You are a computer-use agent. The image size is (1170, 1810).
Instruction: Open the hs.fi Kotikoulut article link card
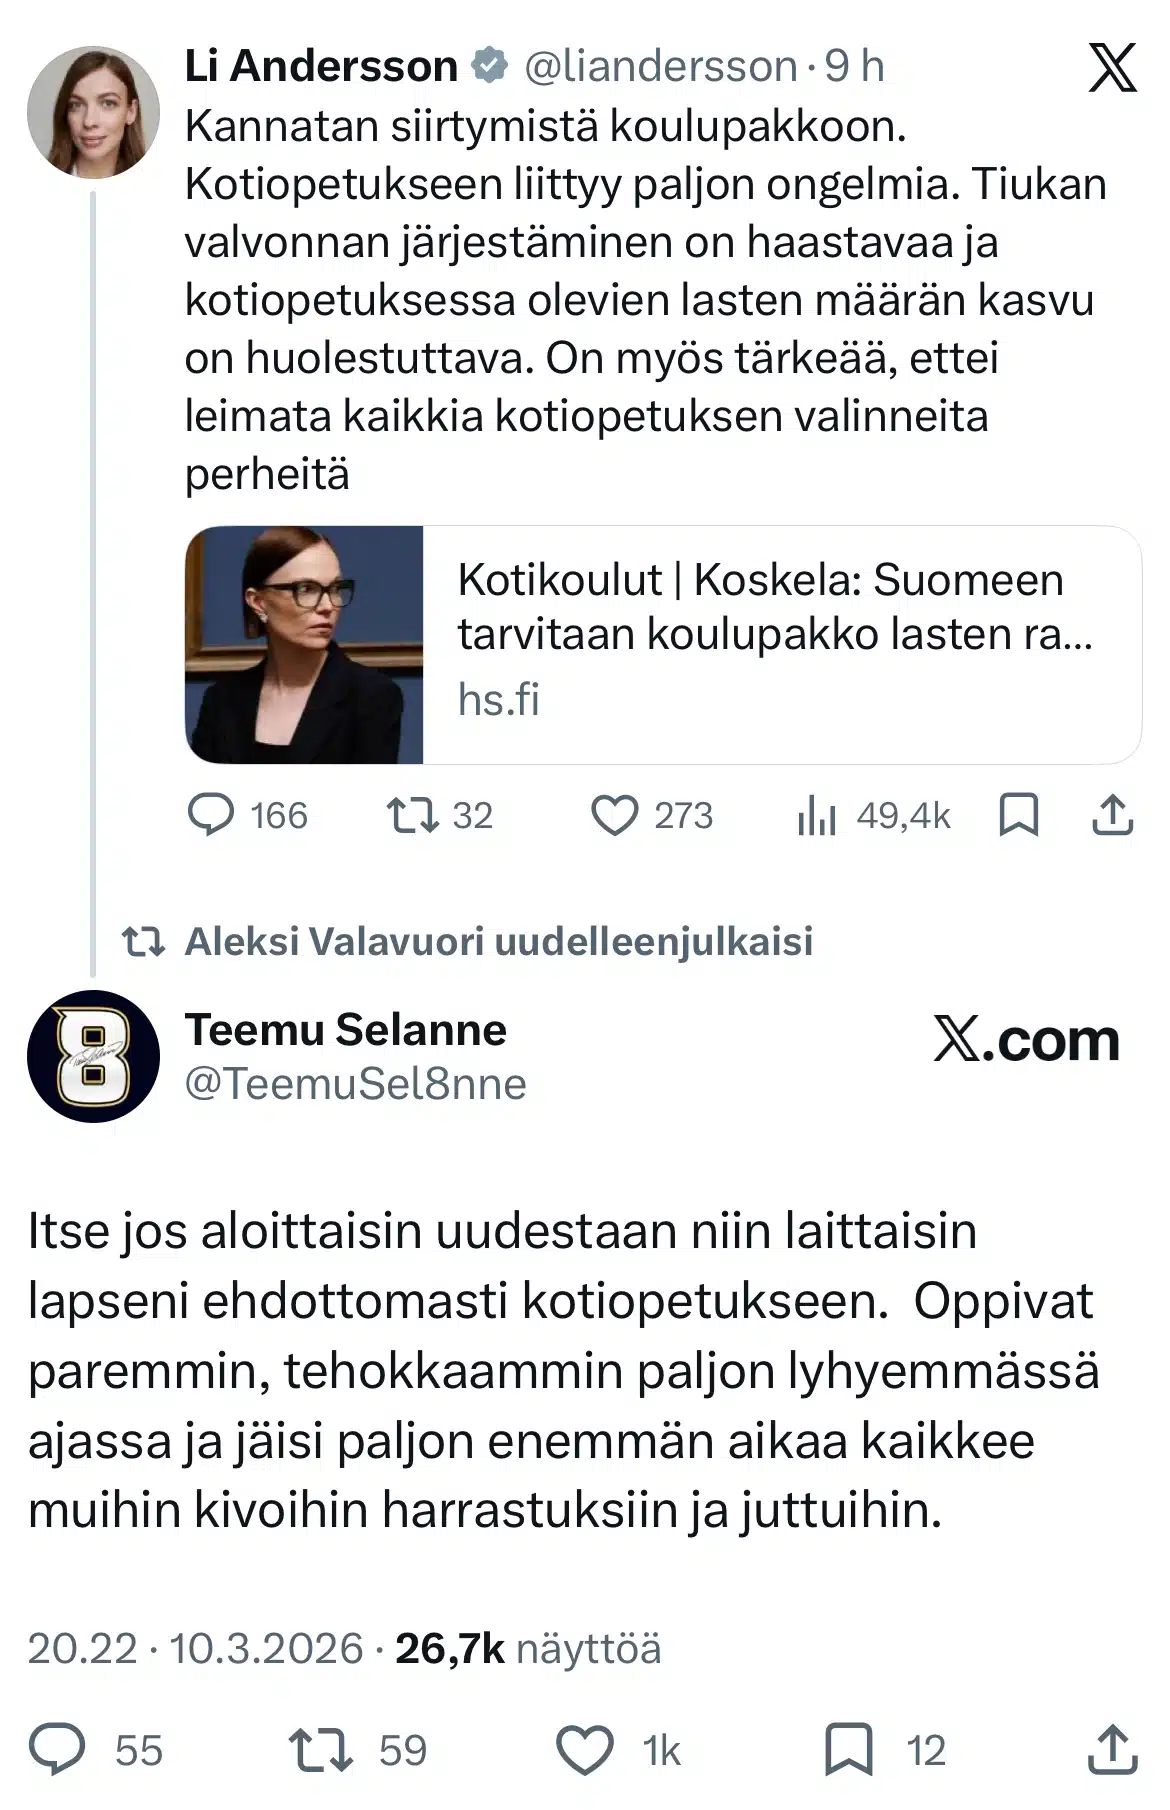pos(663,645)
